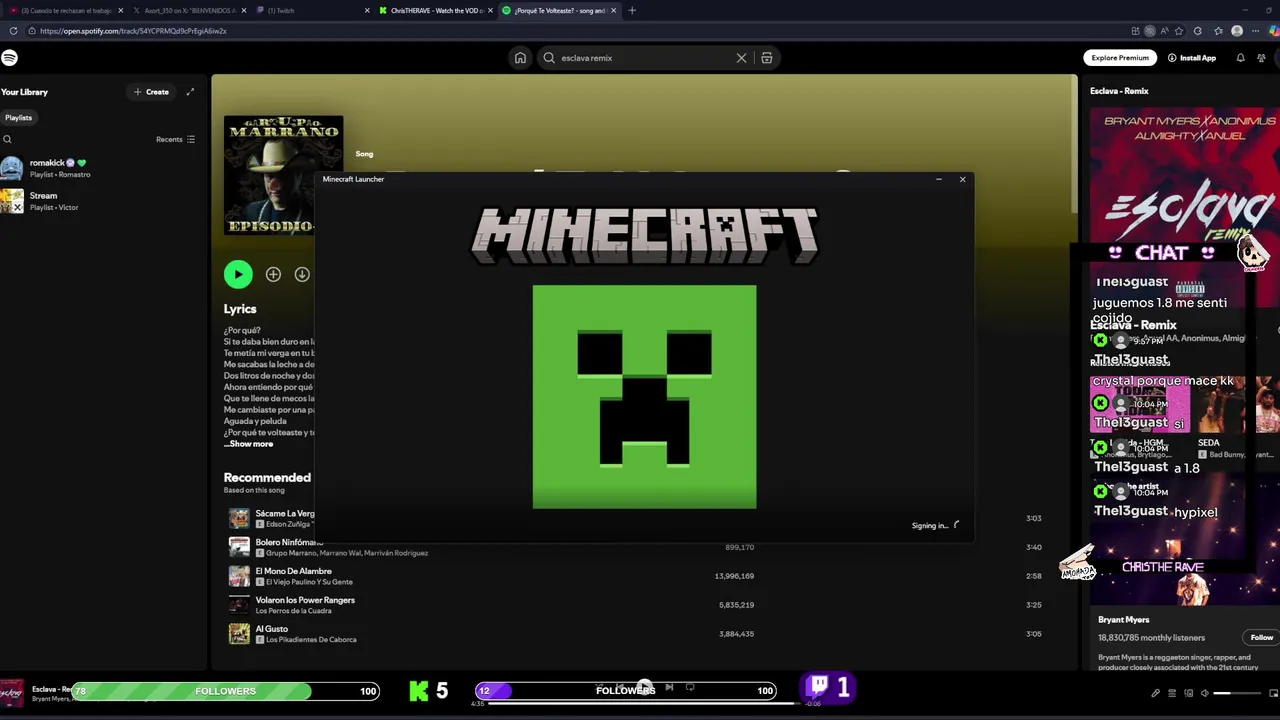Expand Your Library with arrows icon
Image resolution: width=1280 pixels, height=720 pixels.
[190, 92]
